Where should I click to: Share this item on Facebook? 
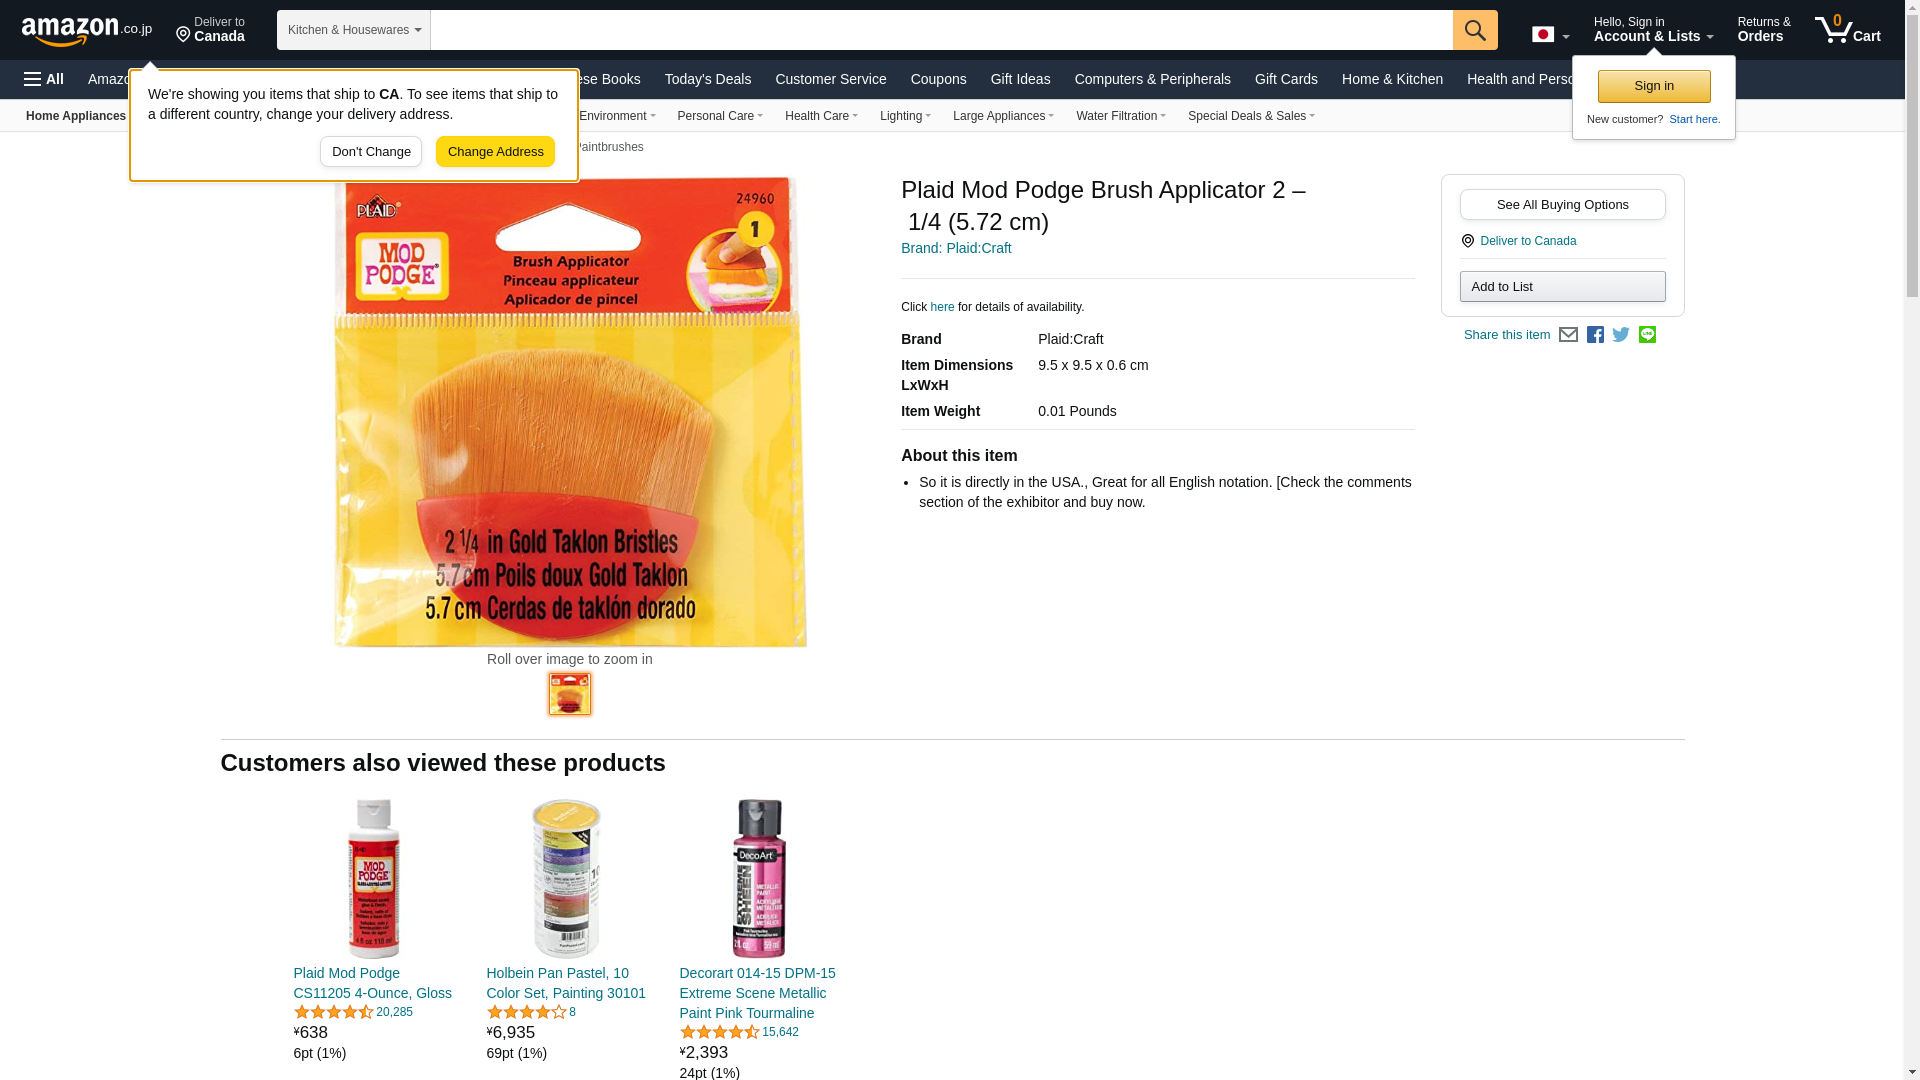tap(1595, 335)
